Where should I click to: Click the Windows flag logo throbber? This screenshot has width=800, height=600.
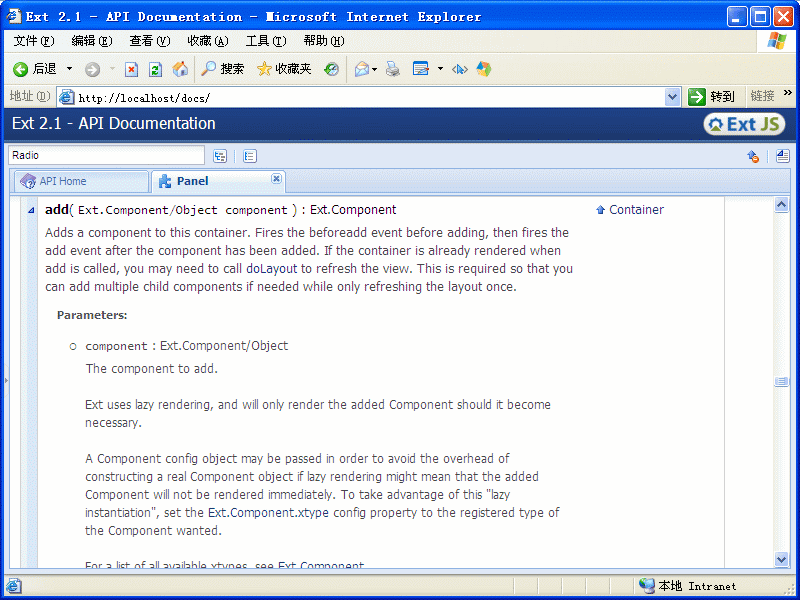pos(777,40)
